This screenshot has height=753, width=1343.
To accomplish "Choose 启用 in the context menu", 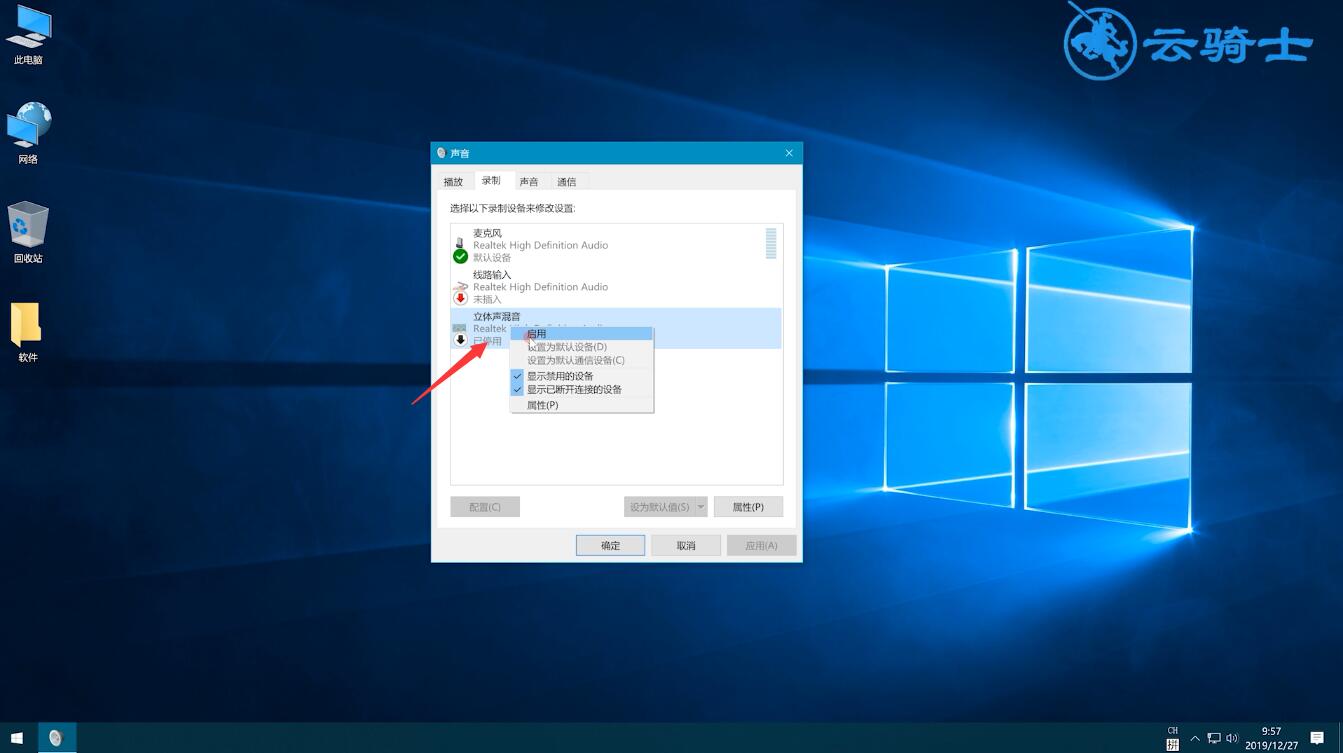I will 582,334.
